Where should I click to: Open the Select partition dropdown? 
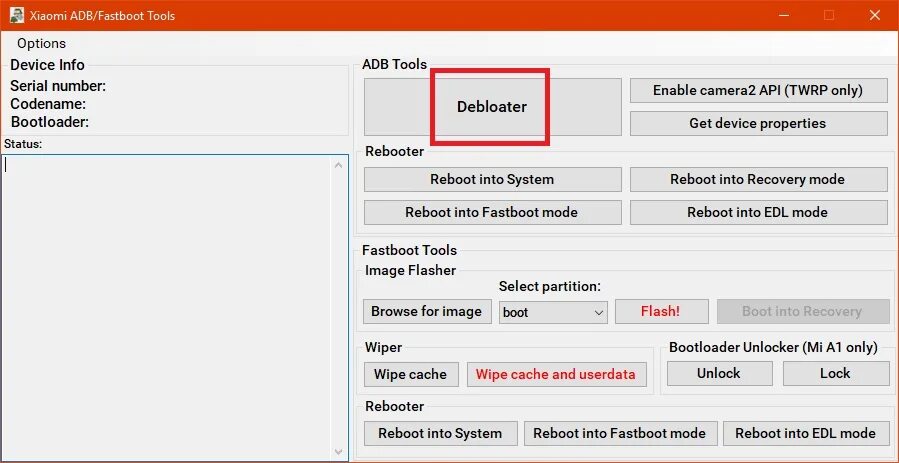tap(553, 312)
